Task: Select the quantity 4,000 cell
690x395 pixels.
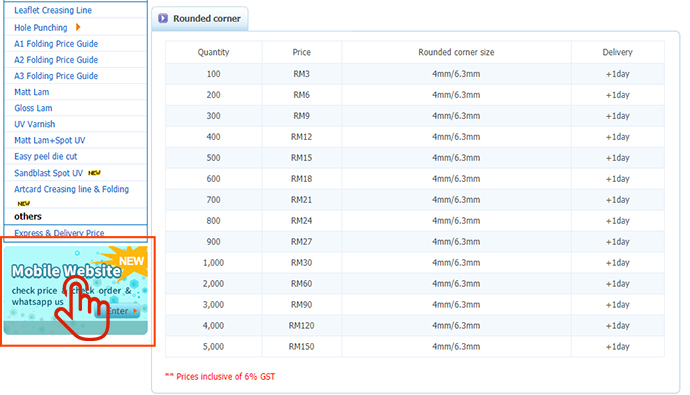Action: point(213,326)
